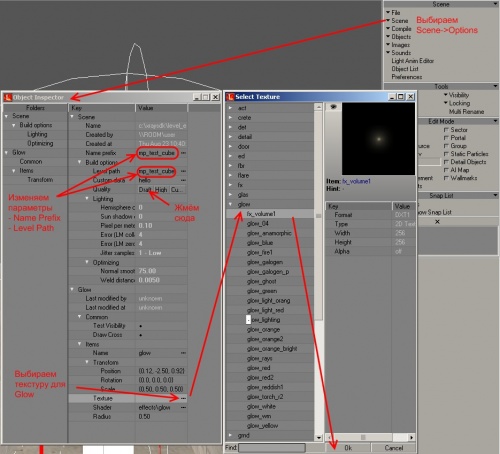Collapse the Scene panel header arrow
500x454 pixels.
[495, 4]
